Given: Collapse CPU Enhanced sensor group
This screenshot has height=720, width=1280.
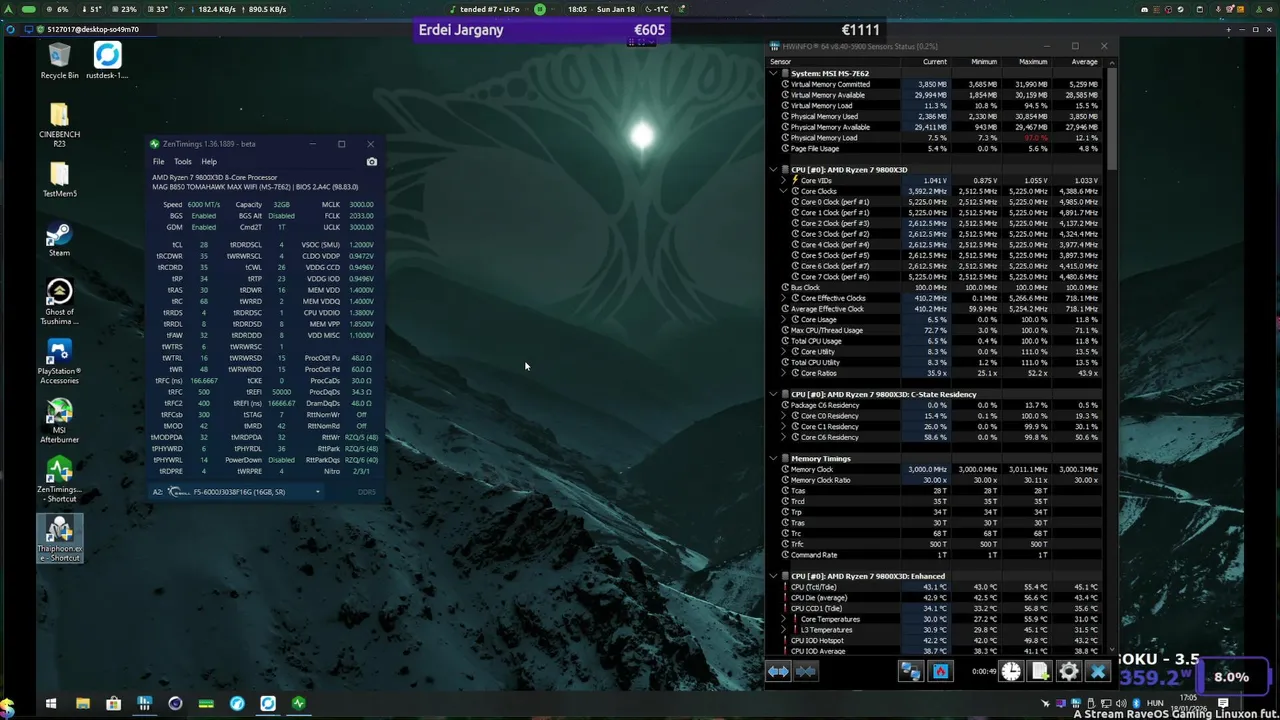Looking at the screenshot, I should (x=773, y=576).
